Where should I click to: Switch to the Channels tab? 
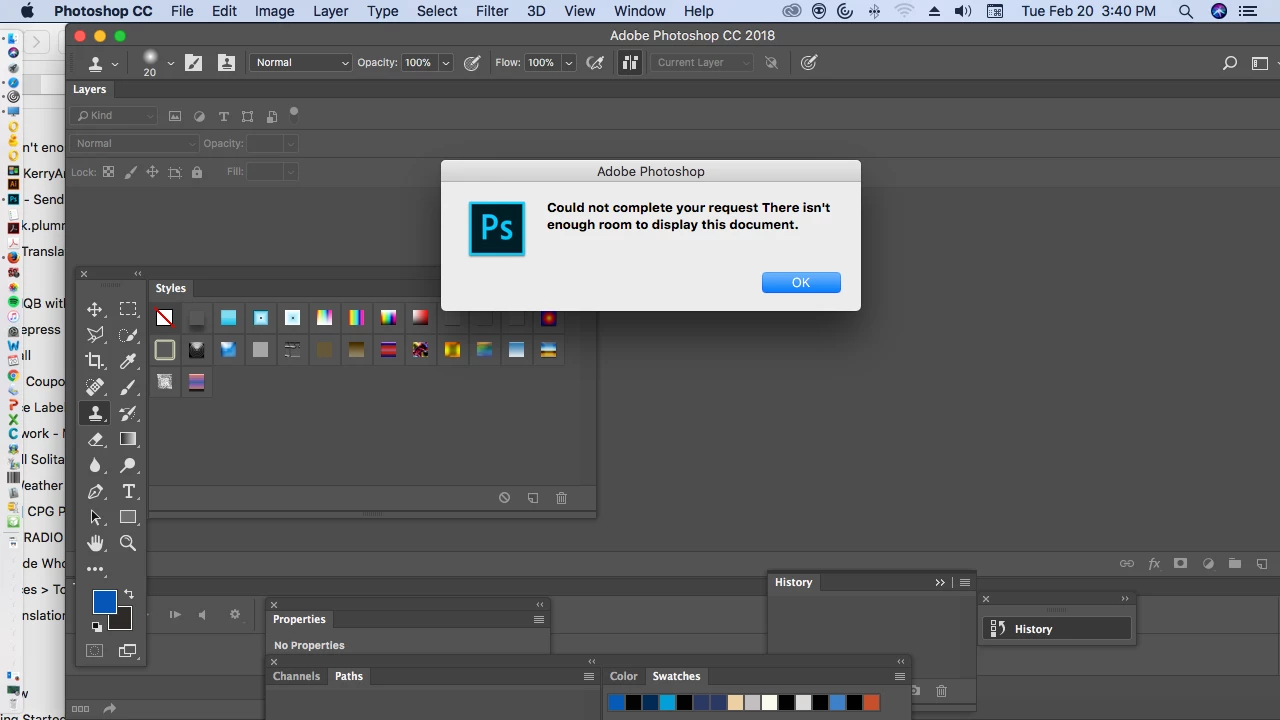pos(296,676)
